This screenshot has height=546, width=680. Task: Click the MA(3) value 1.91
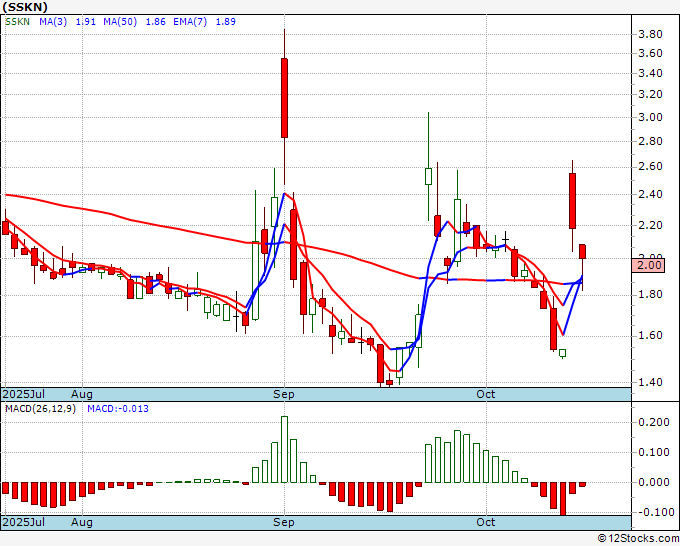[85, 22]
